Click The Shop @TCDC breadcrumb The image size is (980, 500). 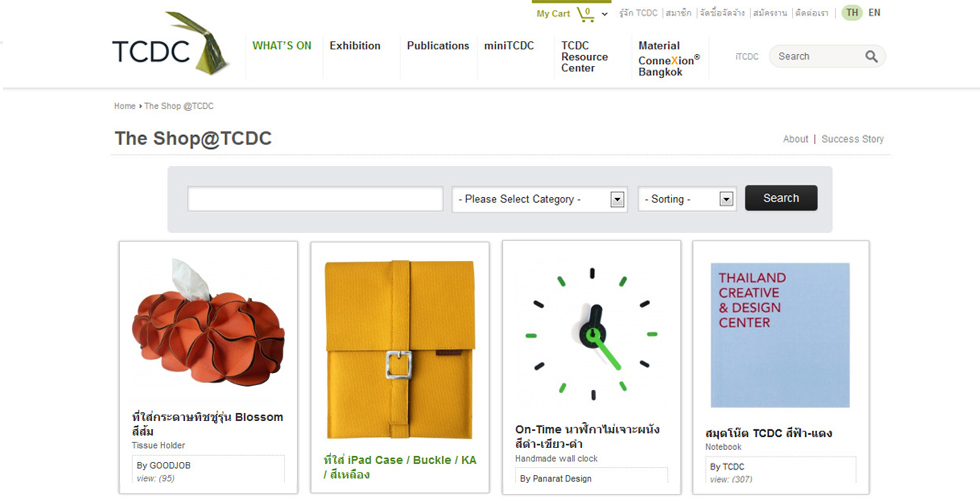click(x=179, y=106)
